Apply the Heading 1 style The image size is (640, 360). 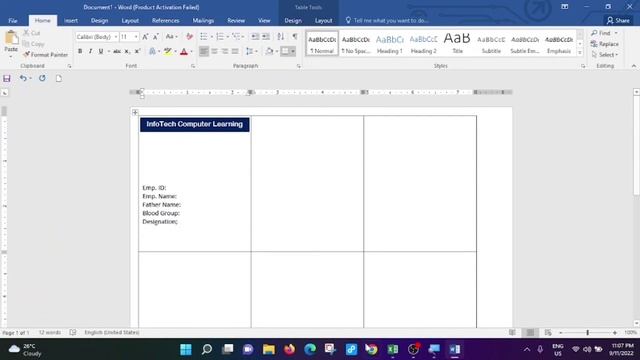389,44
